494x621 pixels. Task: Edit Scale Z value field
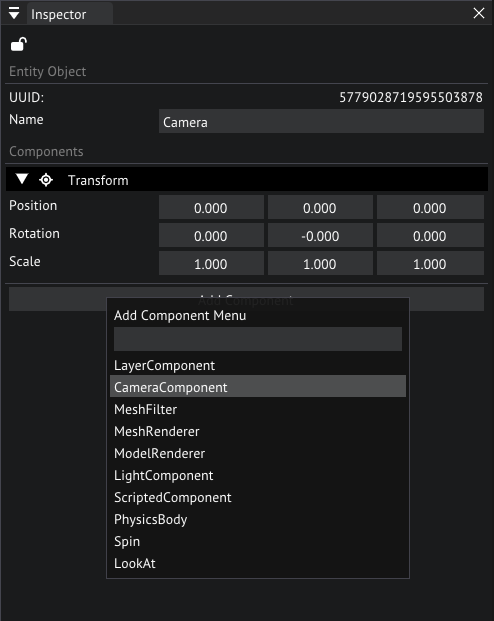point(430,263)
